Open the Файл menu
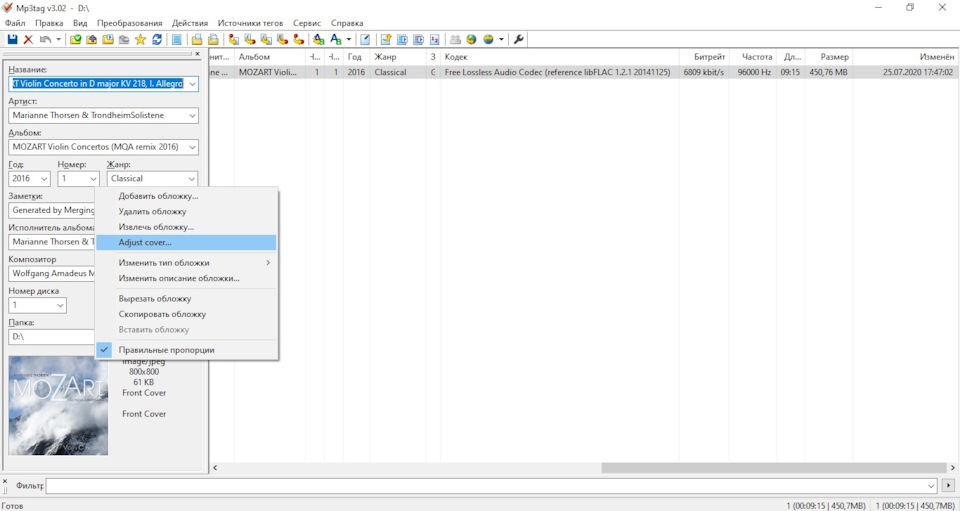Viewport: 960px width, 511px height. click(x=15, y=23)
